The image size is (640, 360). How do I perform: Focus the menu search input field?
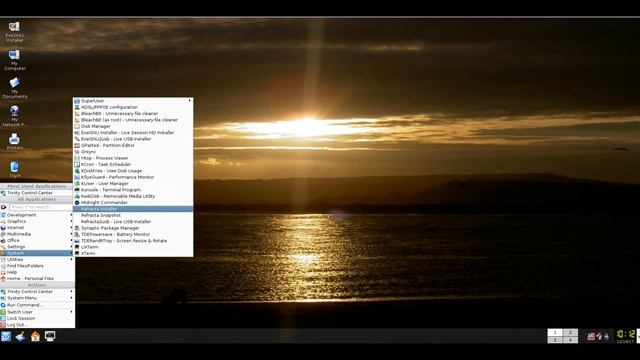(40, 207)
